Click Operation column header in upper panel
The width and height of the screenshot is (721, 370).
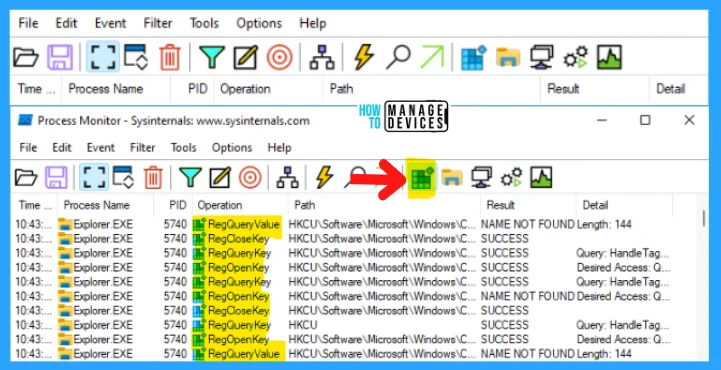coord(268,89)
